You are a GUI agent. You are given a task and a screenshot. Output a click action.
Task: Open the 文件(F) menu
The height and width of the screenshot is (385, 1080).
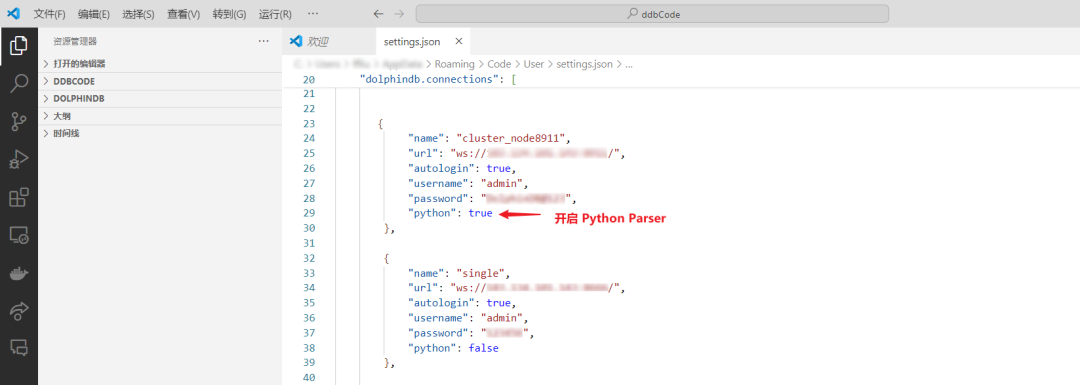[50, 14]
